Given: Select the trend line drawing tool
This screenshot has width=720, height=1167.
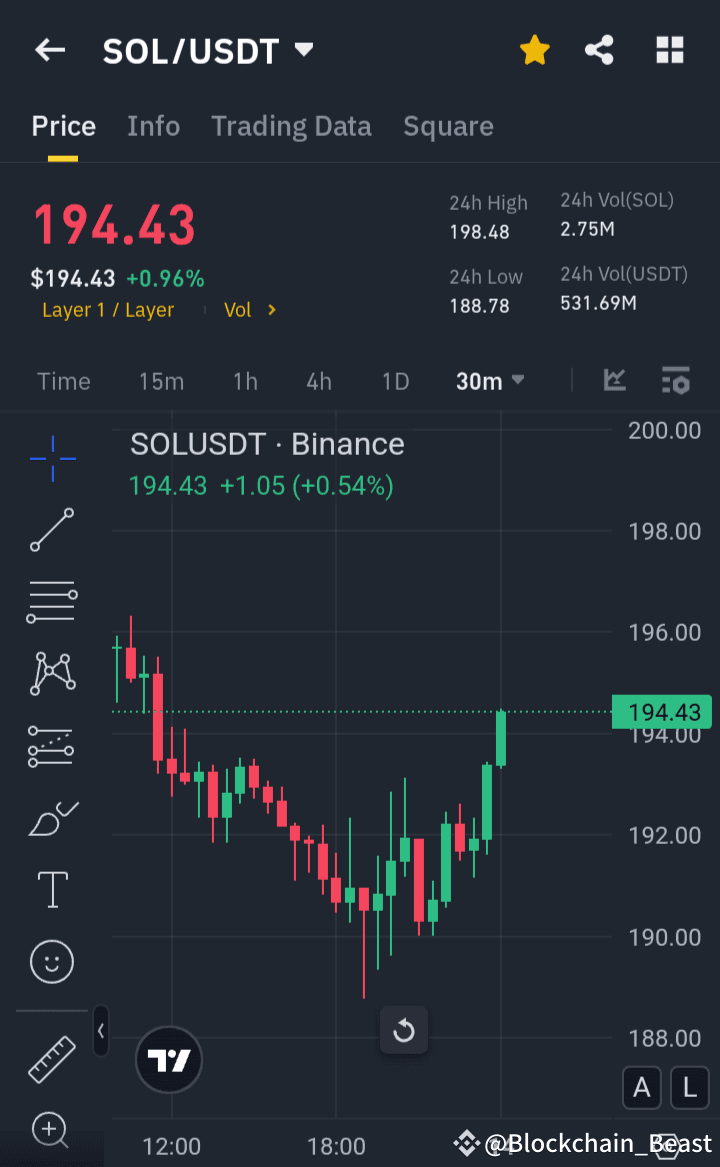Looking at the screenshot, I should 51,530.
